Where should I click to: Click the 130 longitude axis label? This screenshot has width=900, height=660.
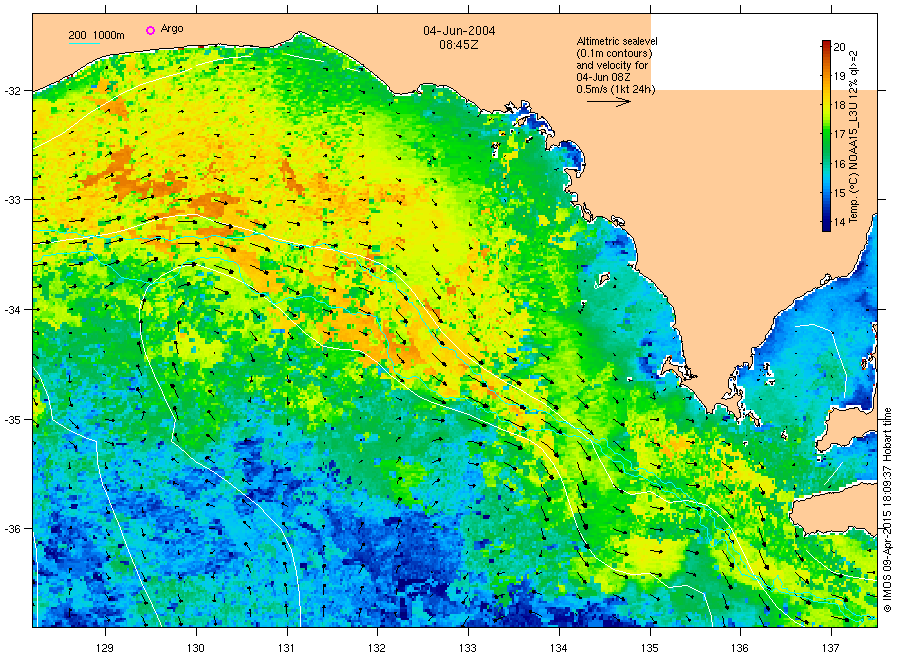[x=196, y=648]
